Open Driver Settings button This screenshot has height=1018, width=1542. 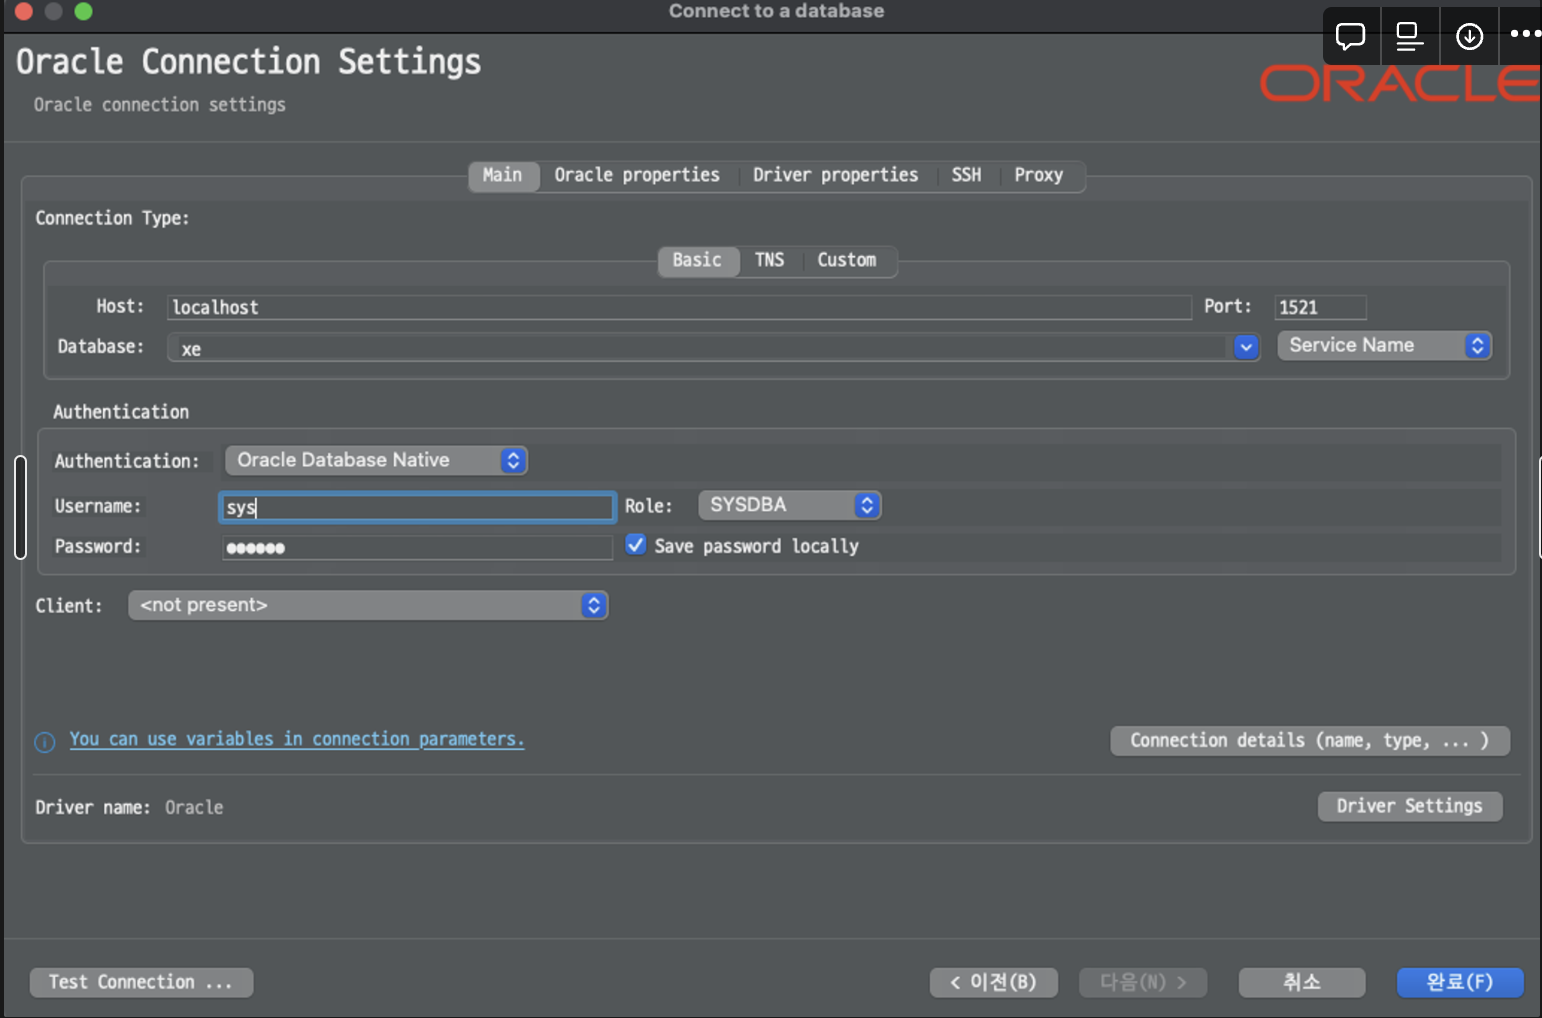pos(1410,806)
